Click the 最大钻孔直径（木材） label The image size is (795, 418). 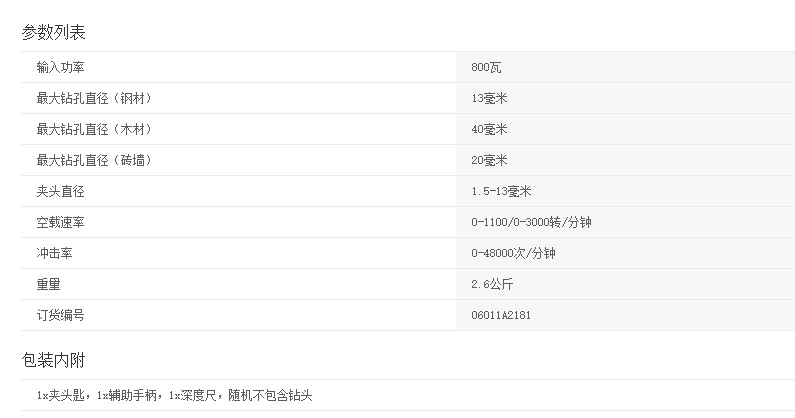pos(94,129)
